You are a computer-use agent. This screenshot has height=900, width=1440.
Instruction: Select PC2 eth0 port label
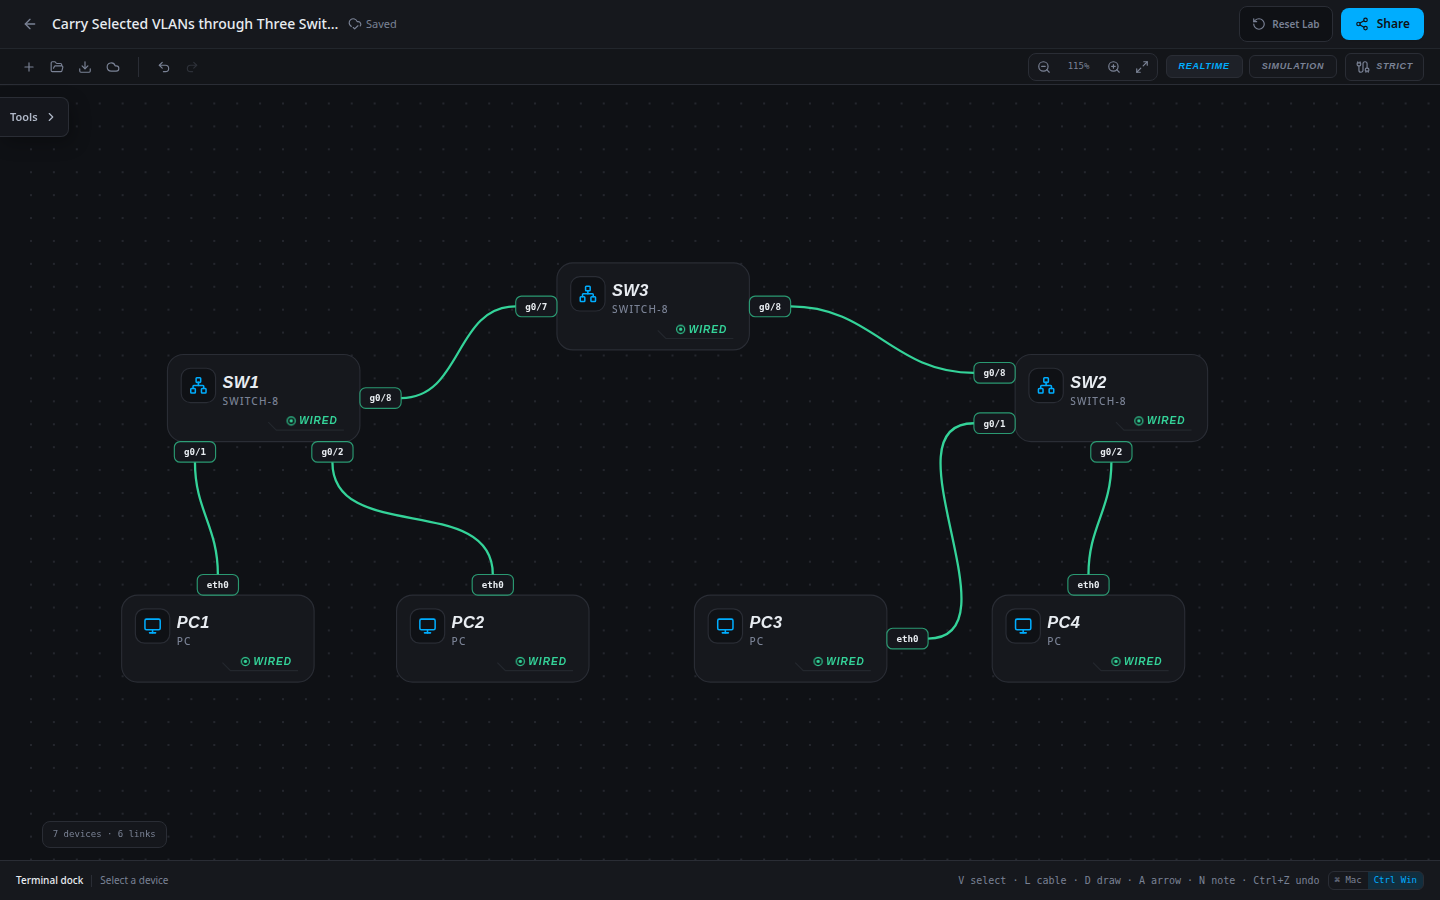click(x=493, y=585)
